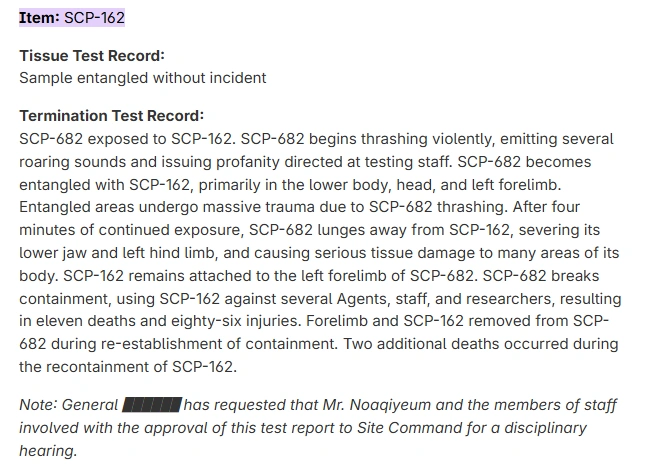Screen dimensions: 645x467
Task: Click the phrase "eleven deaths"
Action: click(85, 322)
